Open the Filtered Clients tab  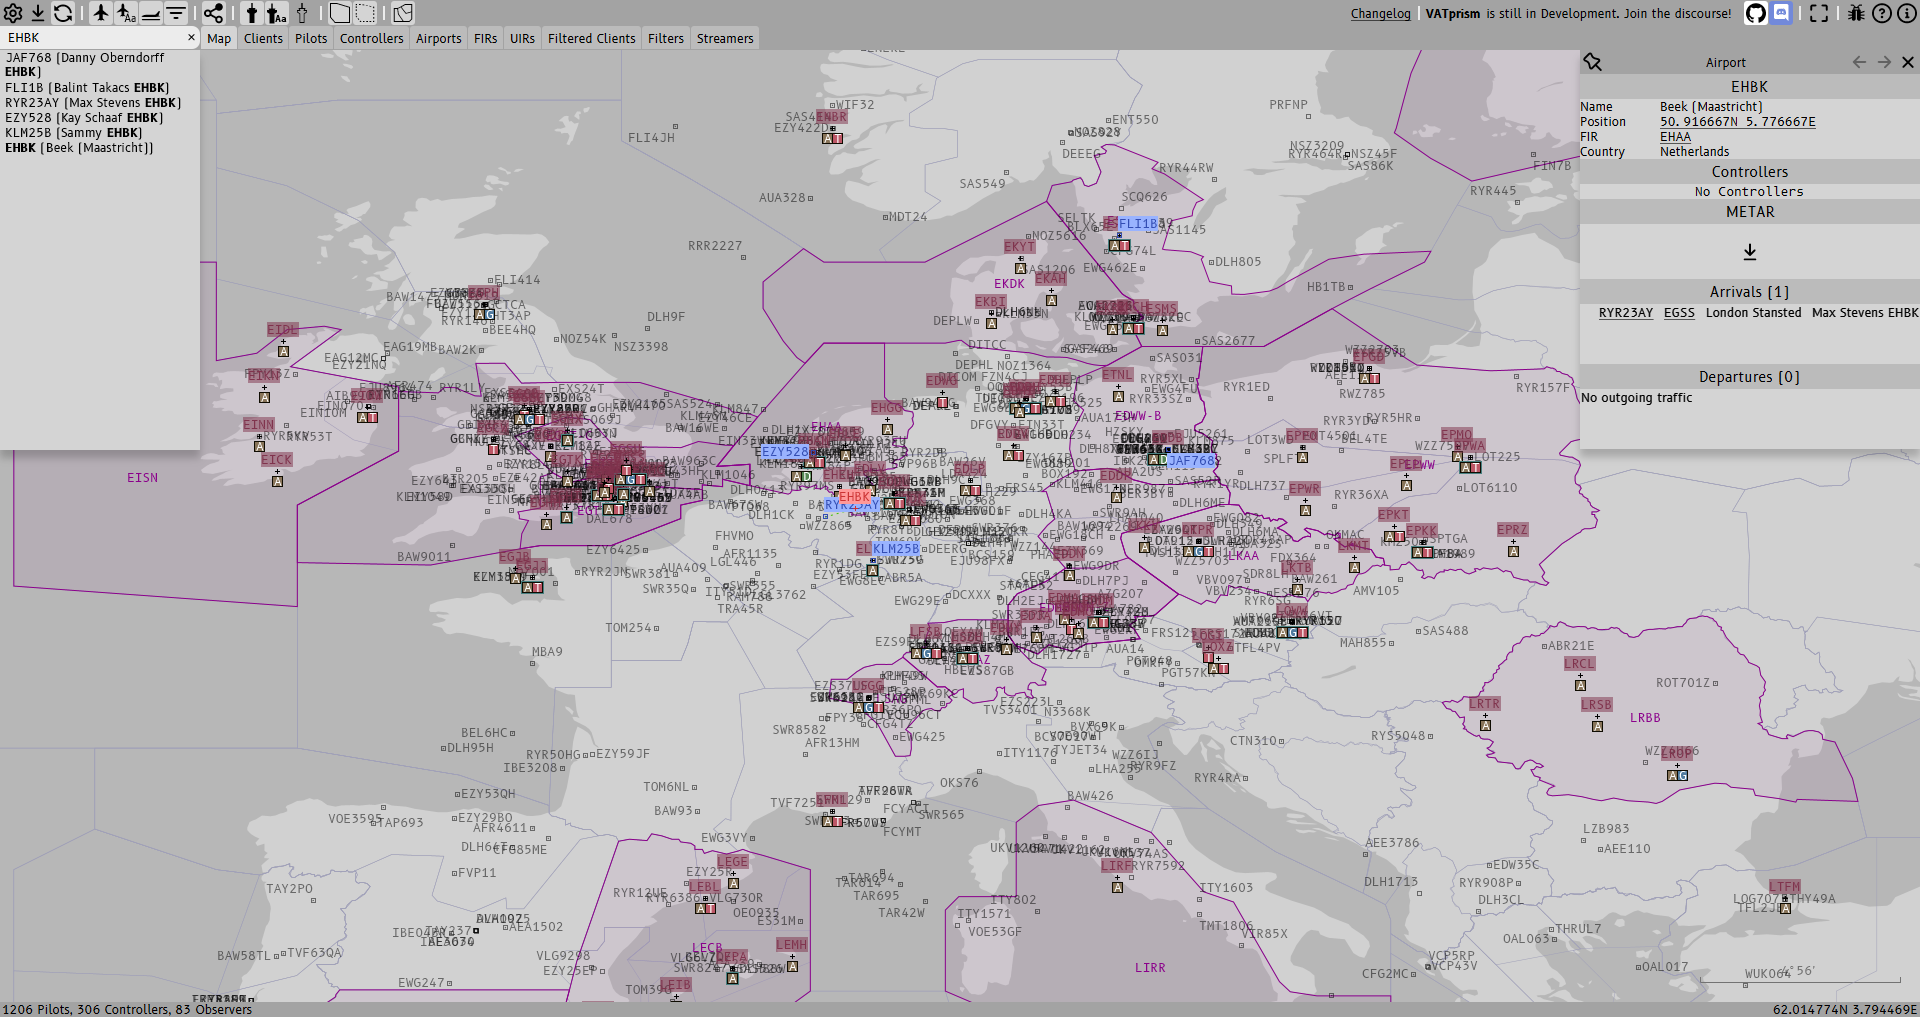pyautogui.click(x=591, y=39)
